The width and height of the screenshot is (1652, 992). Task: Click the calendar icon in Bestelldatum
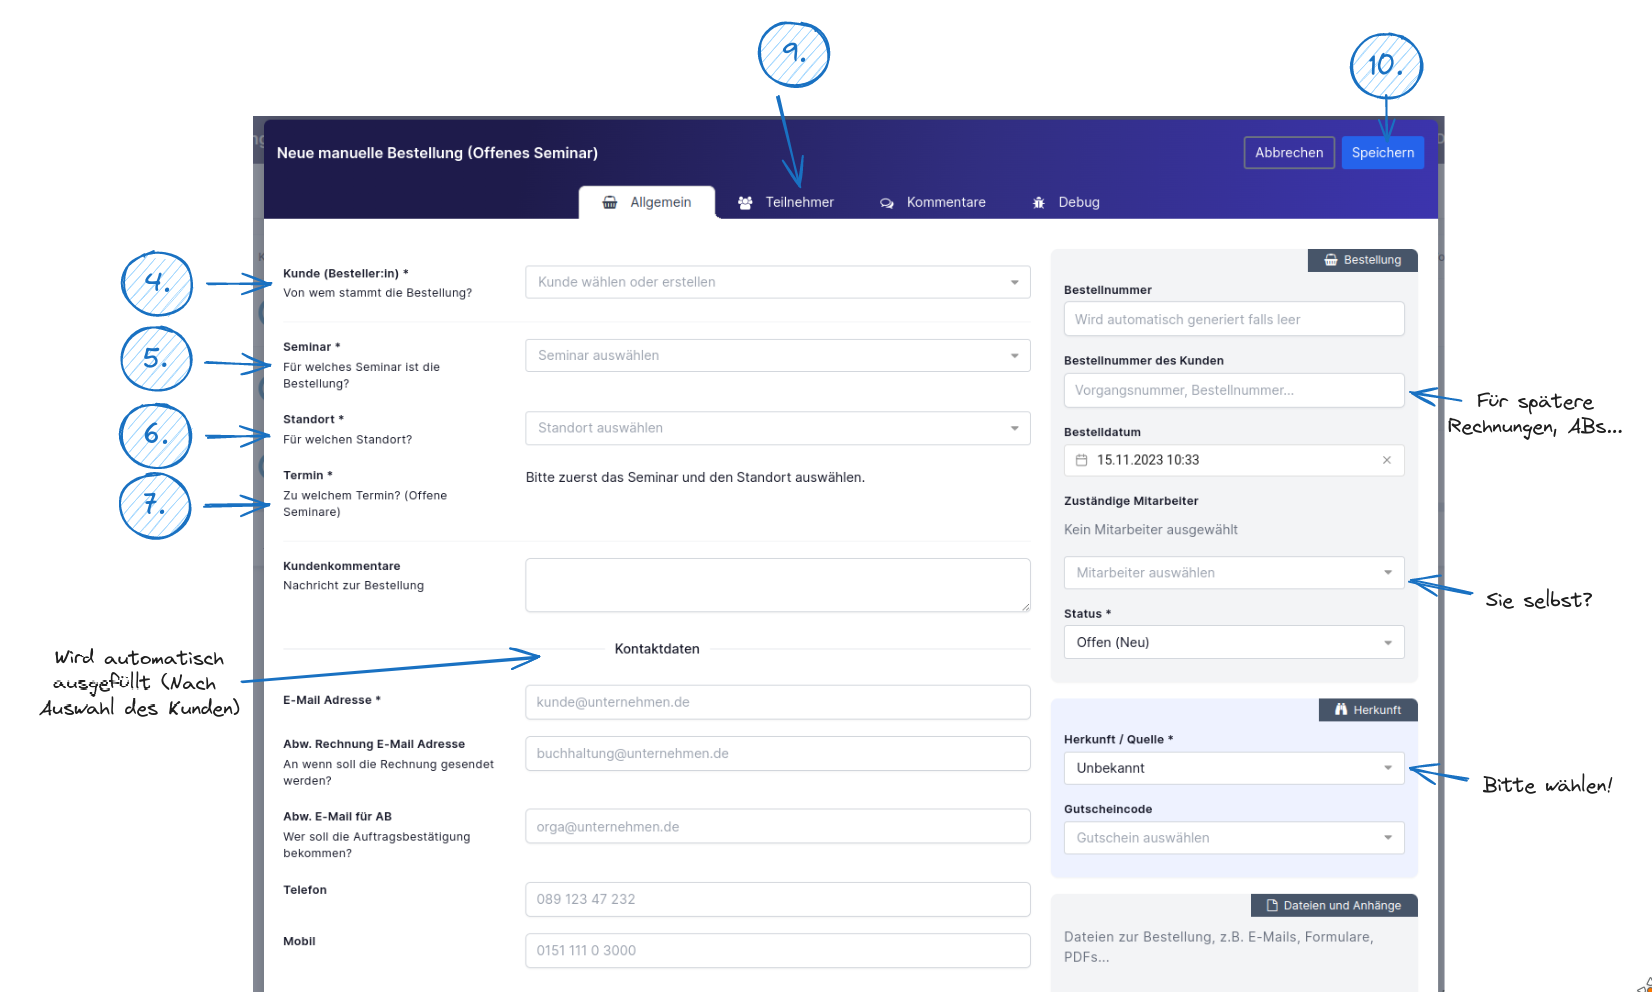point(1081,460)
